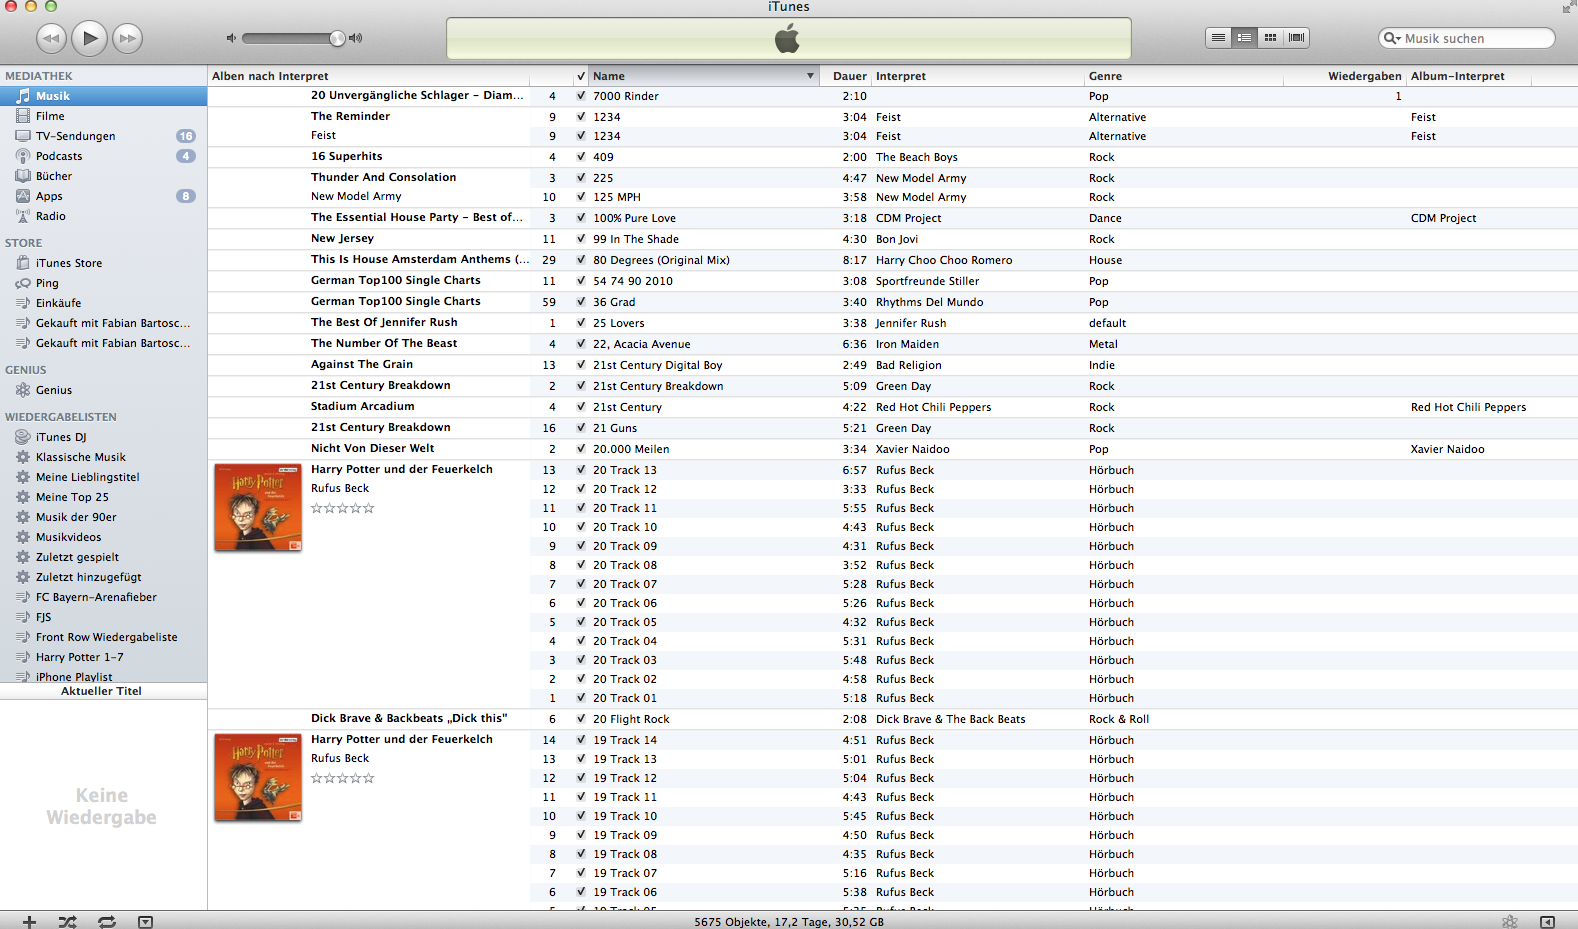Screen dimensions: 1578x929
Task: Sort by Album-Interpret column header
Action: coord(1469,76)
